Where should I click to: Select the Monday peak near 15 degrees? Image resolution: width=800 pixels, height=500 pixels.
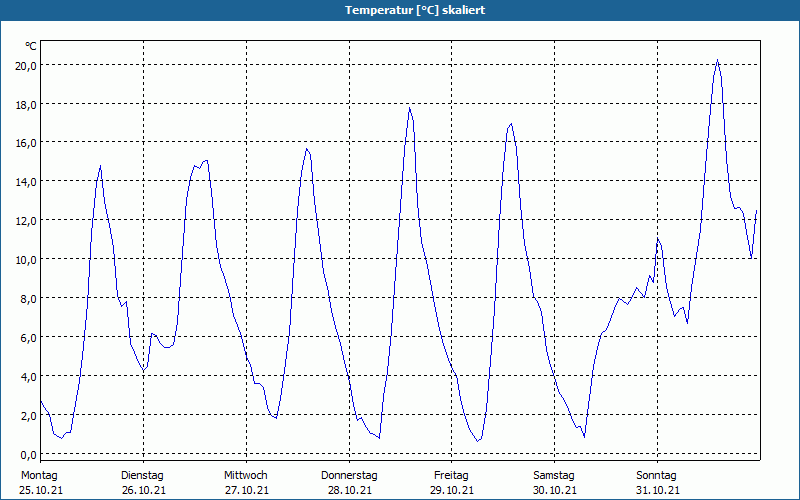(x=101, y=166)
